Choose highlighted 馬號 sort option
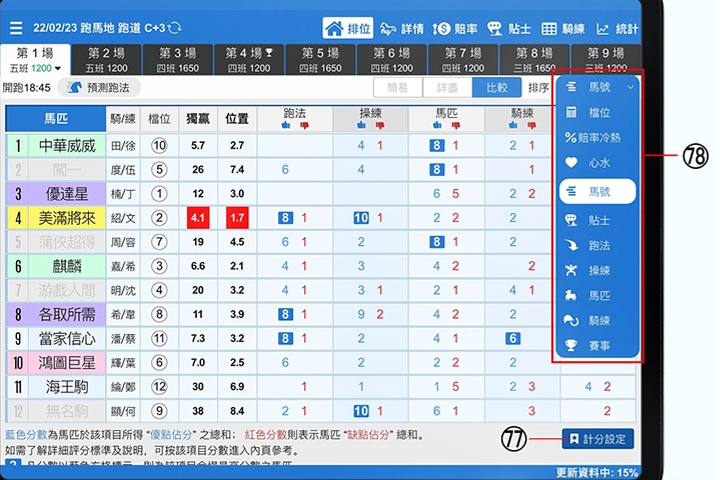 point(597,191)
